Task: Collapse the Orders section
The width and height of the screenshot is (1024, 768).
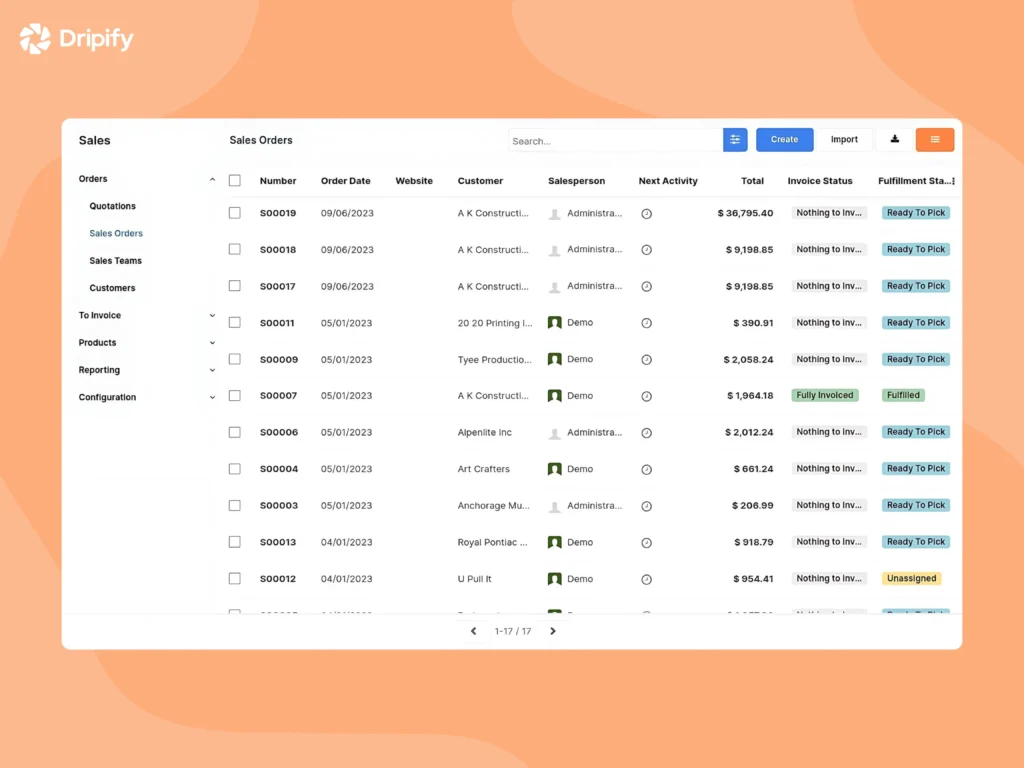Action: [x=211, y=178]
